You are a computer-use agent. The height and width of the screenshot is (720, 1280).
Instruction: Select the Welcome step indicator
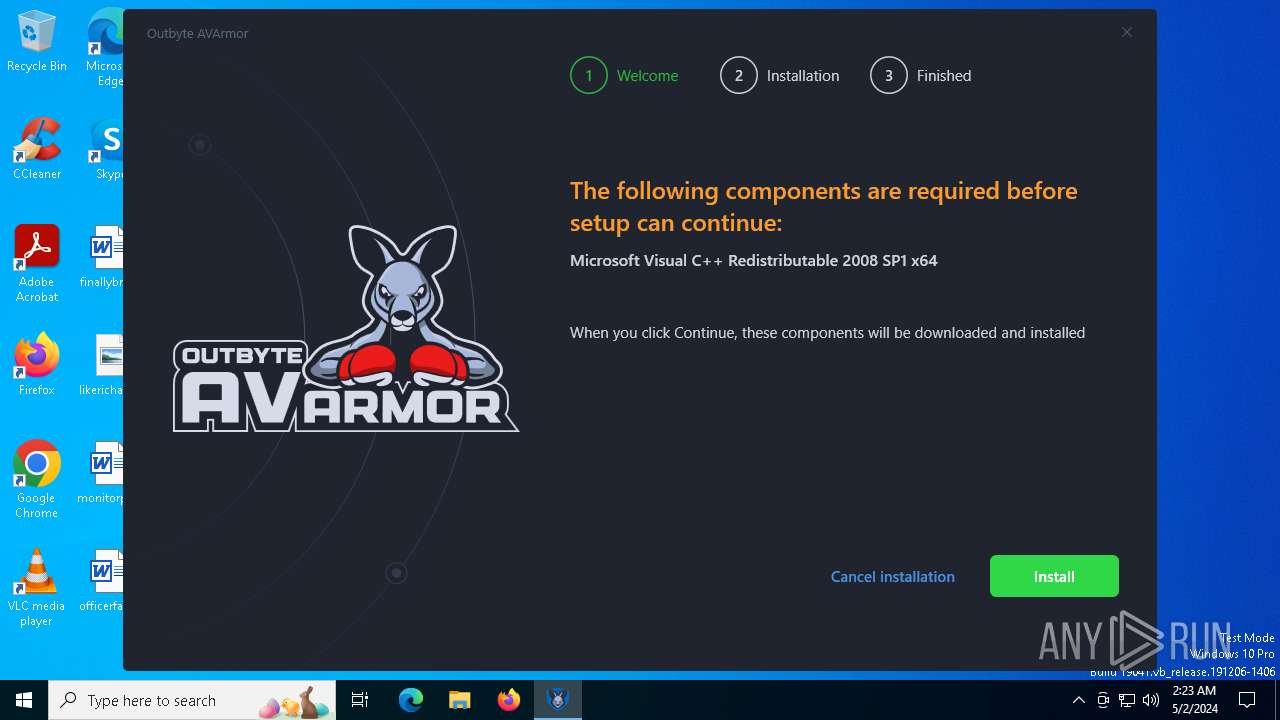click(x=624, y=75)
